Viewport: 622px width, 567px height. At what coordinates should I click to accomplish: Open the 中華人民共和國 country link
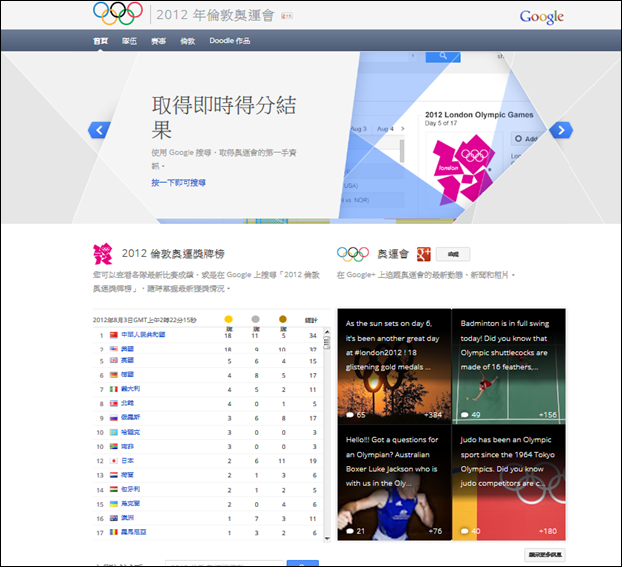(x=143, y=334)
